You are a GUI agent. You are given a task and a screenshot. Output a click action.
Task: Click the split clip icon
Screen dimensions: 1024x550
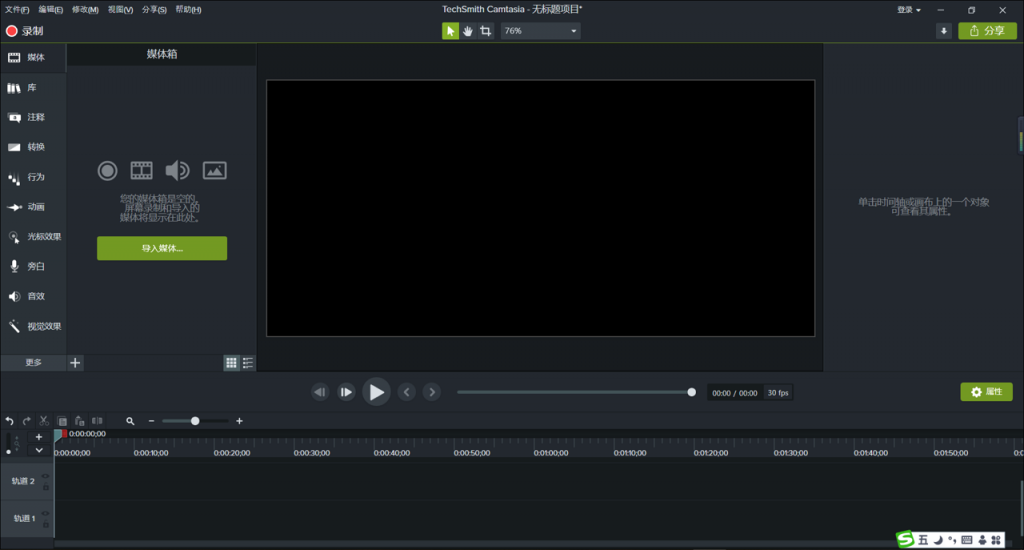pos(97,421)
